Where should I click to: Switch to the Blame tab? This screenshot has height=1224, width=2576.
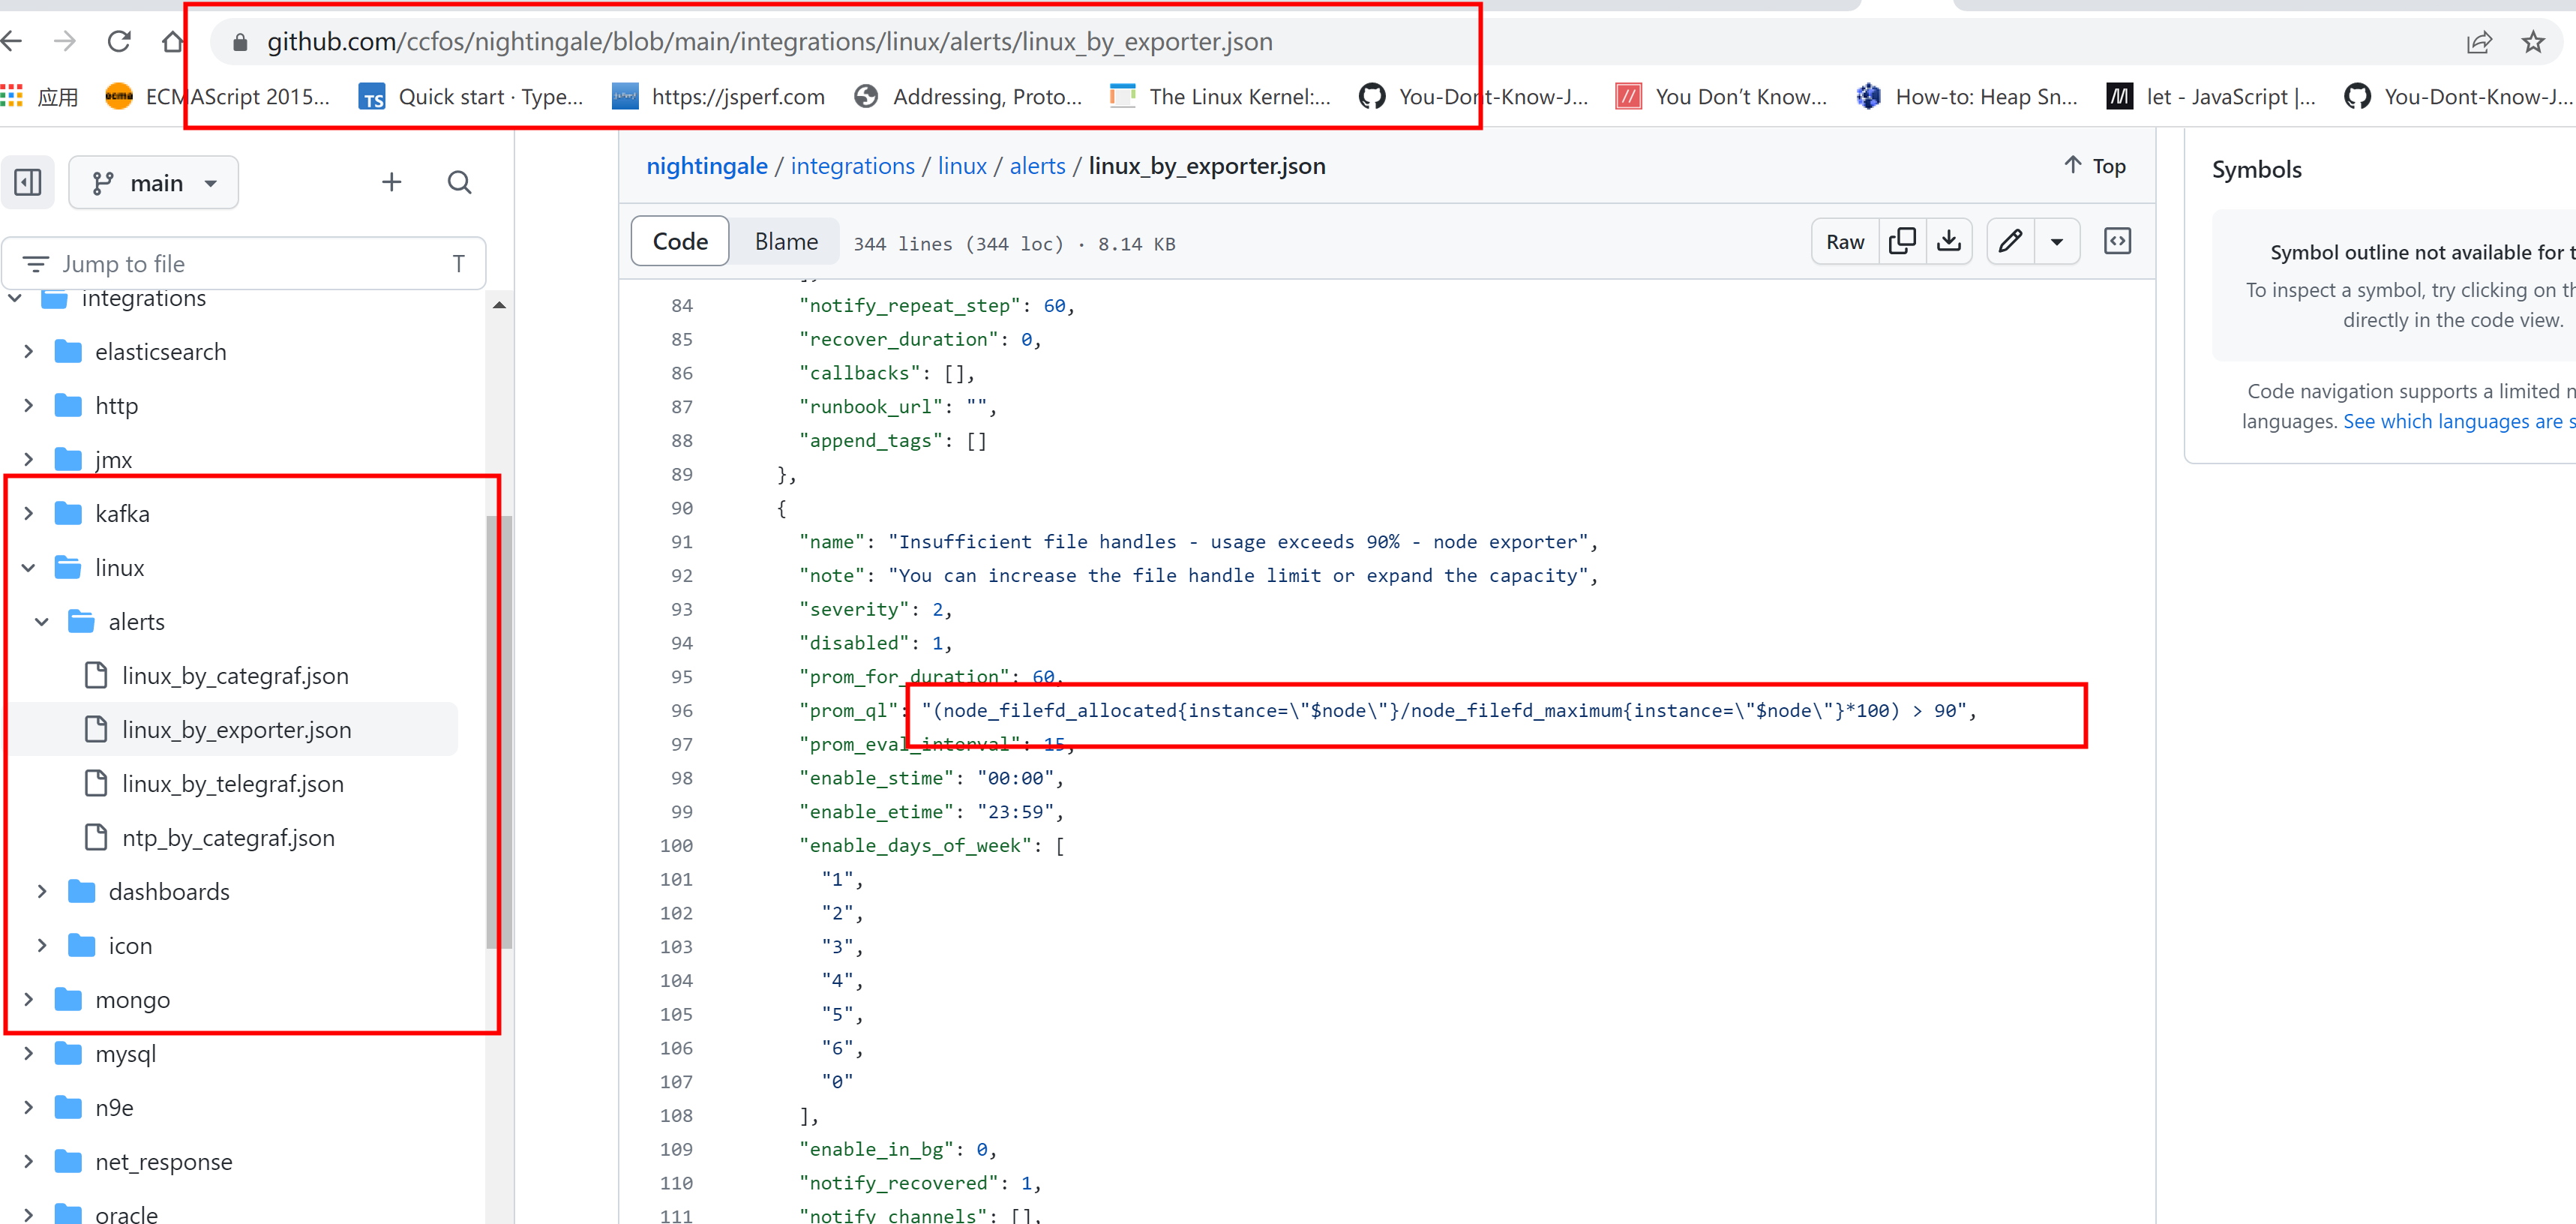click(786, 241)
